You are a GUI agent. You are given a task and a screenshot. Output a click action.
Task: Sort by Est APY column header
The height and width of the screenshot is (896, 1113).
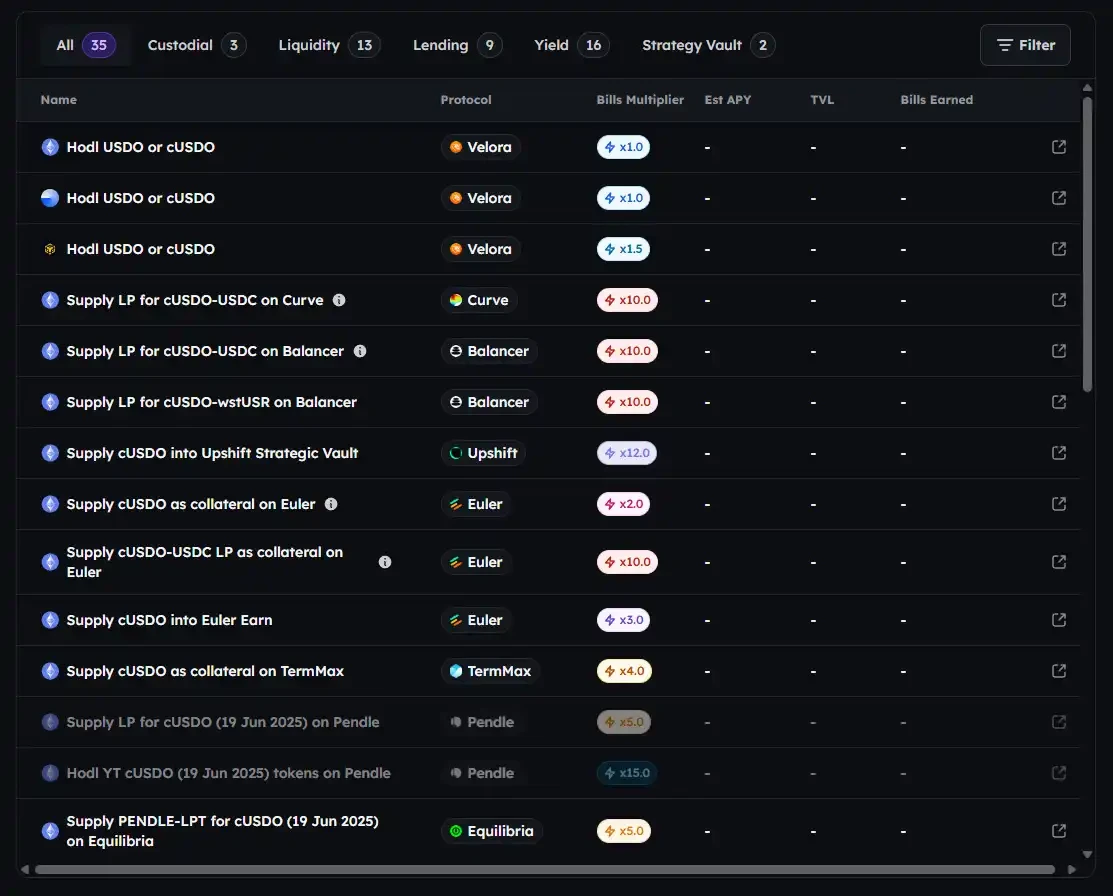pyautogui.click(x=727, y=100)
